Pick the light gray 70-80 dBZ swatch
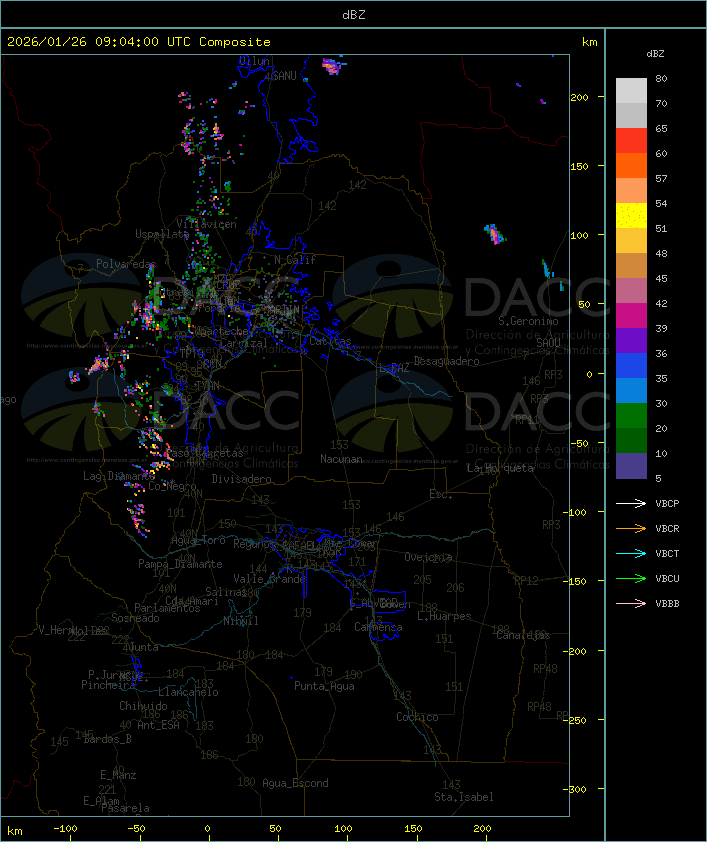The height and width of the screenshot is (842, 707). [x=631, y=91]
